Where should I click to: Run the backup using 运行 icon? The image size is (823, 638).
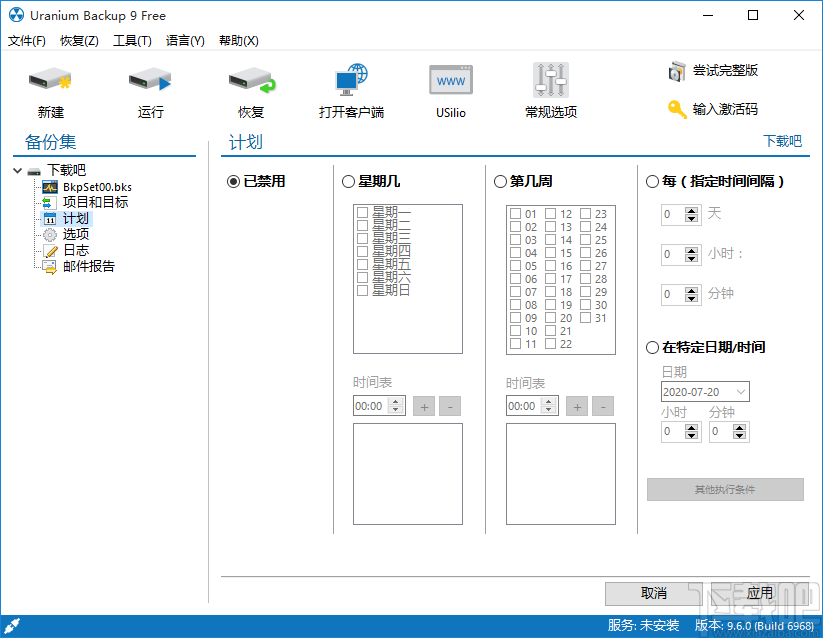(x=150, y=88)
